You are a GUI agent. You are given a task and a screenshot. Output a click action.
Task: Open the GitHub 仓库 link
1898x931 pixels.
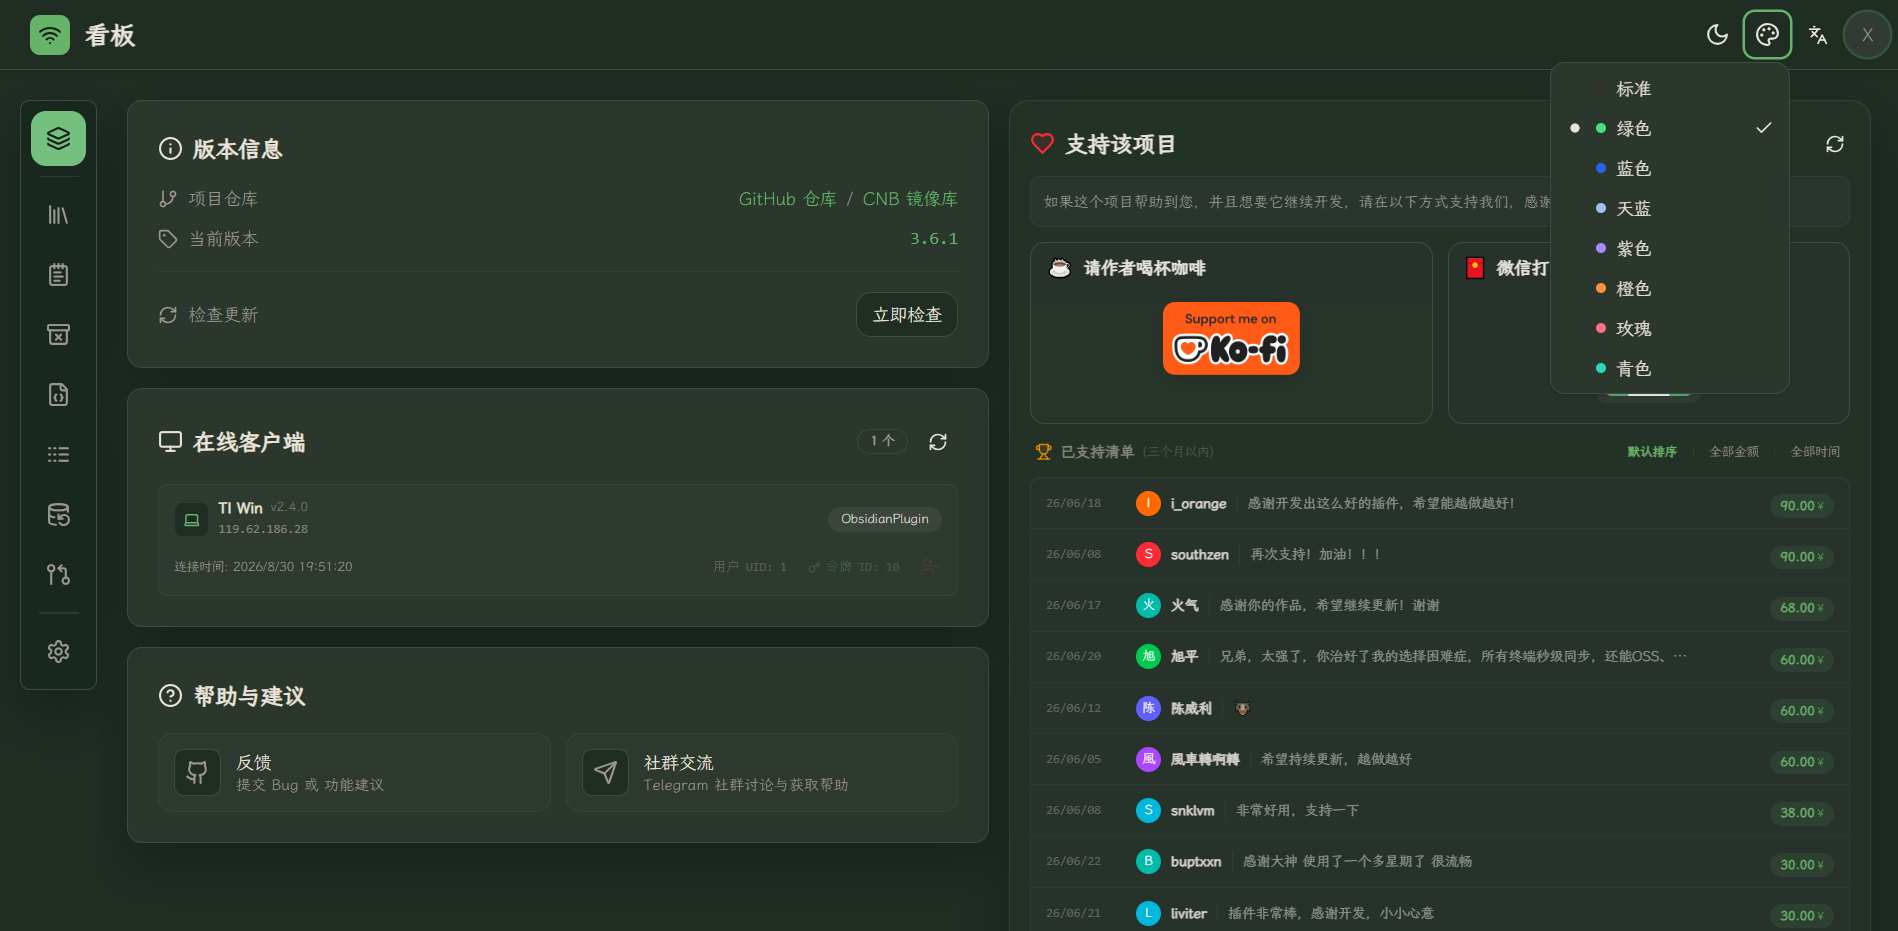point(787,199)
